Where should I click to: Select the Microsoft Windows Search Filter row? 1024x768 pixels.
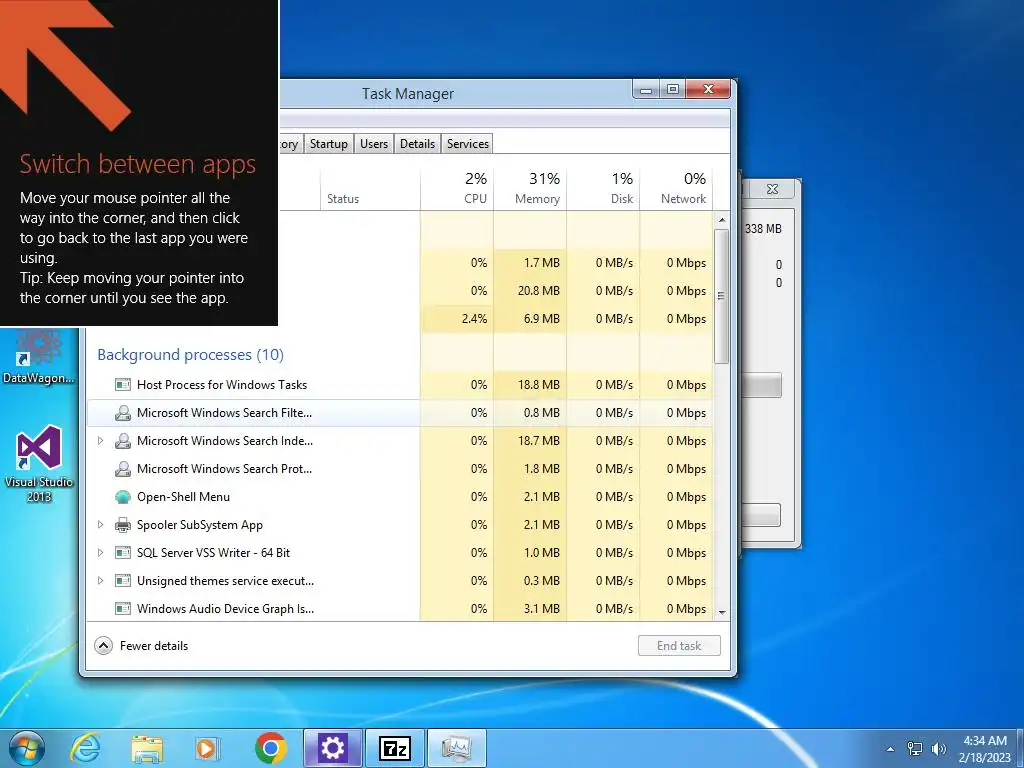(x=400, y=413)
